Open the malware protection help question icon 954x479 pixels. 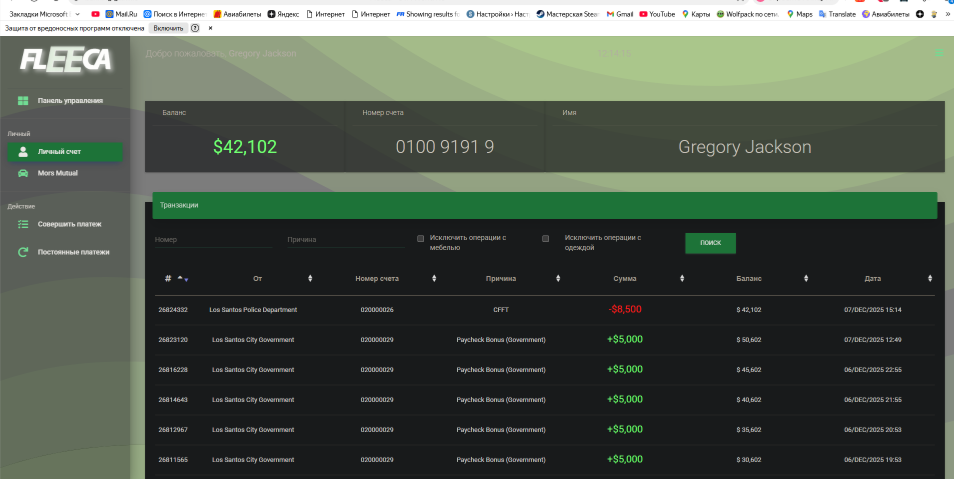(195, 28)
